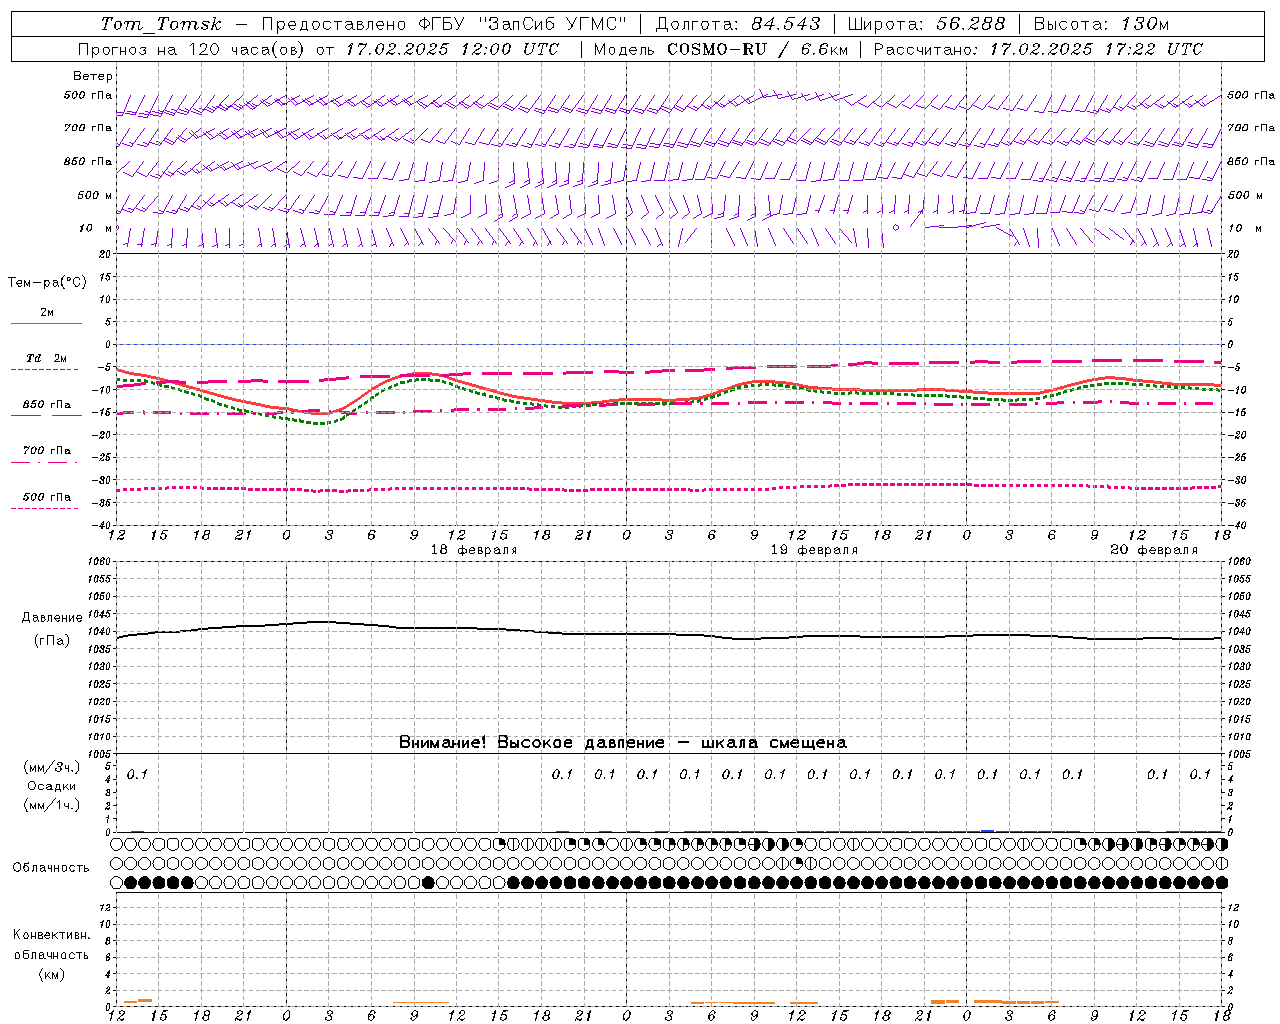
Task: Click the (км) unit label of convective panel
Action: (x=52, y=974)
